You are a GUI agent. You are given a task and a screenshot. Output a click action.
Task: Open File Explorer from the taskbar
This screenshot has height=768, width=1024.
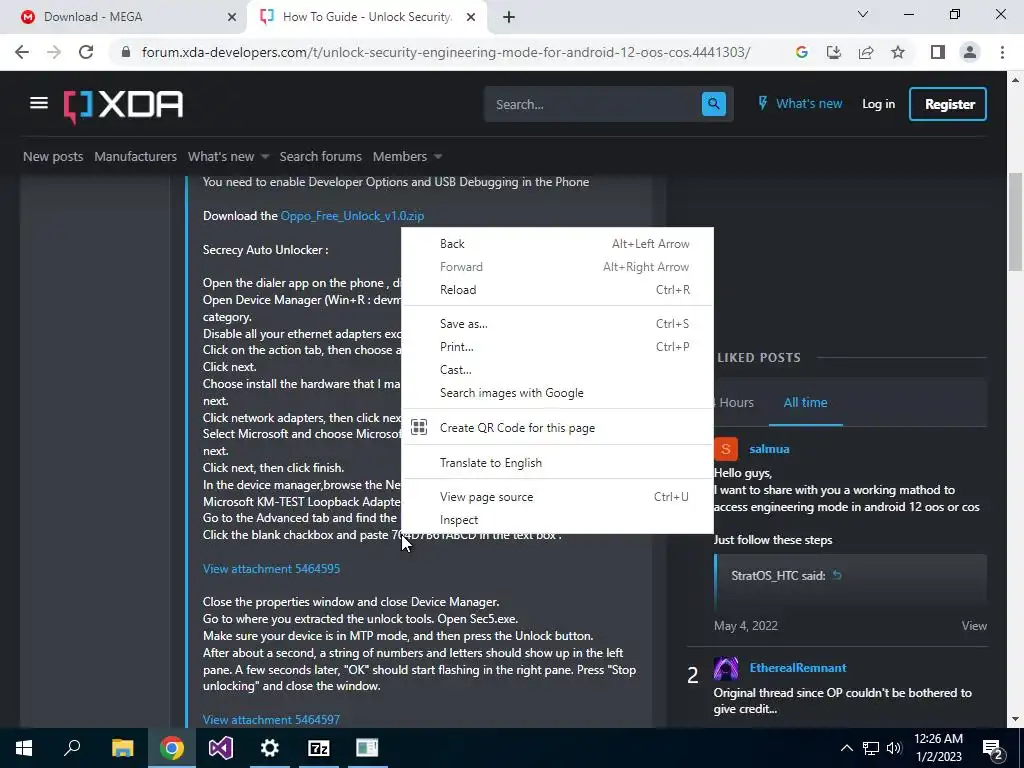122,748
